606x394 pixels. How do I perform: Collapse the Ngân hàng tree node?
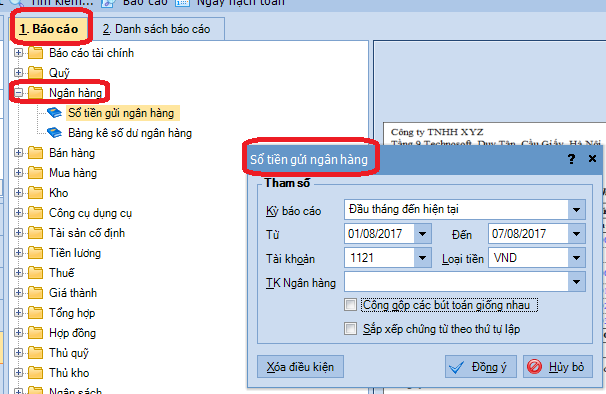18,93
